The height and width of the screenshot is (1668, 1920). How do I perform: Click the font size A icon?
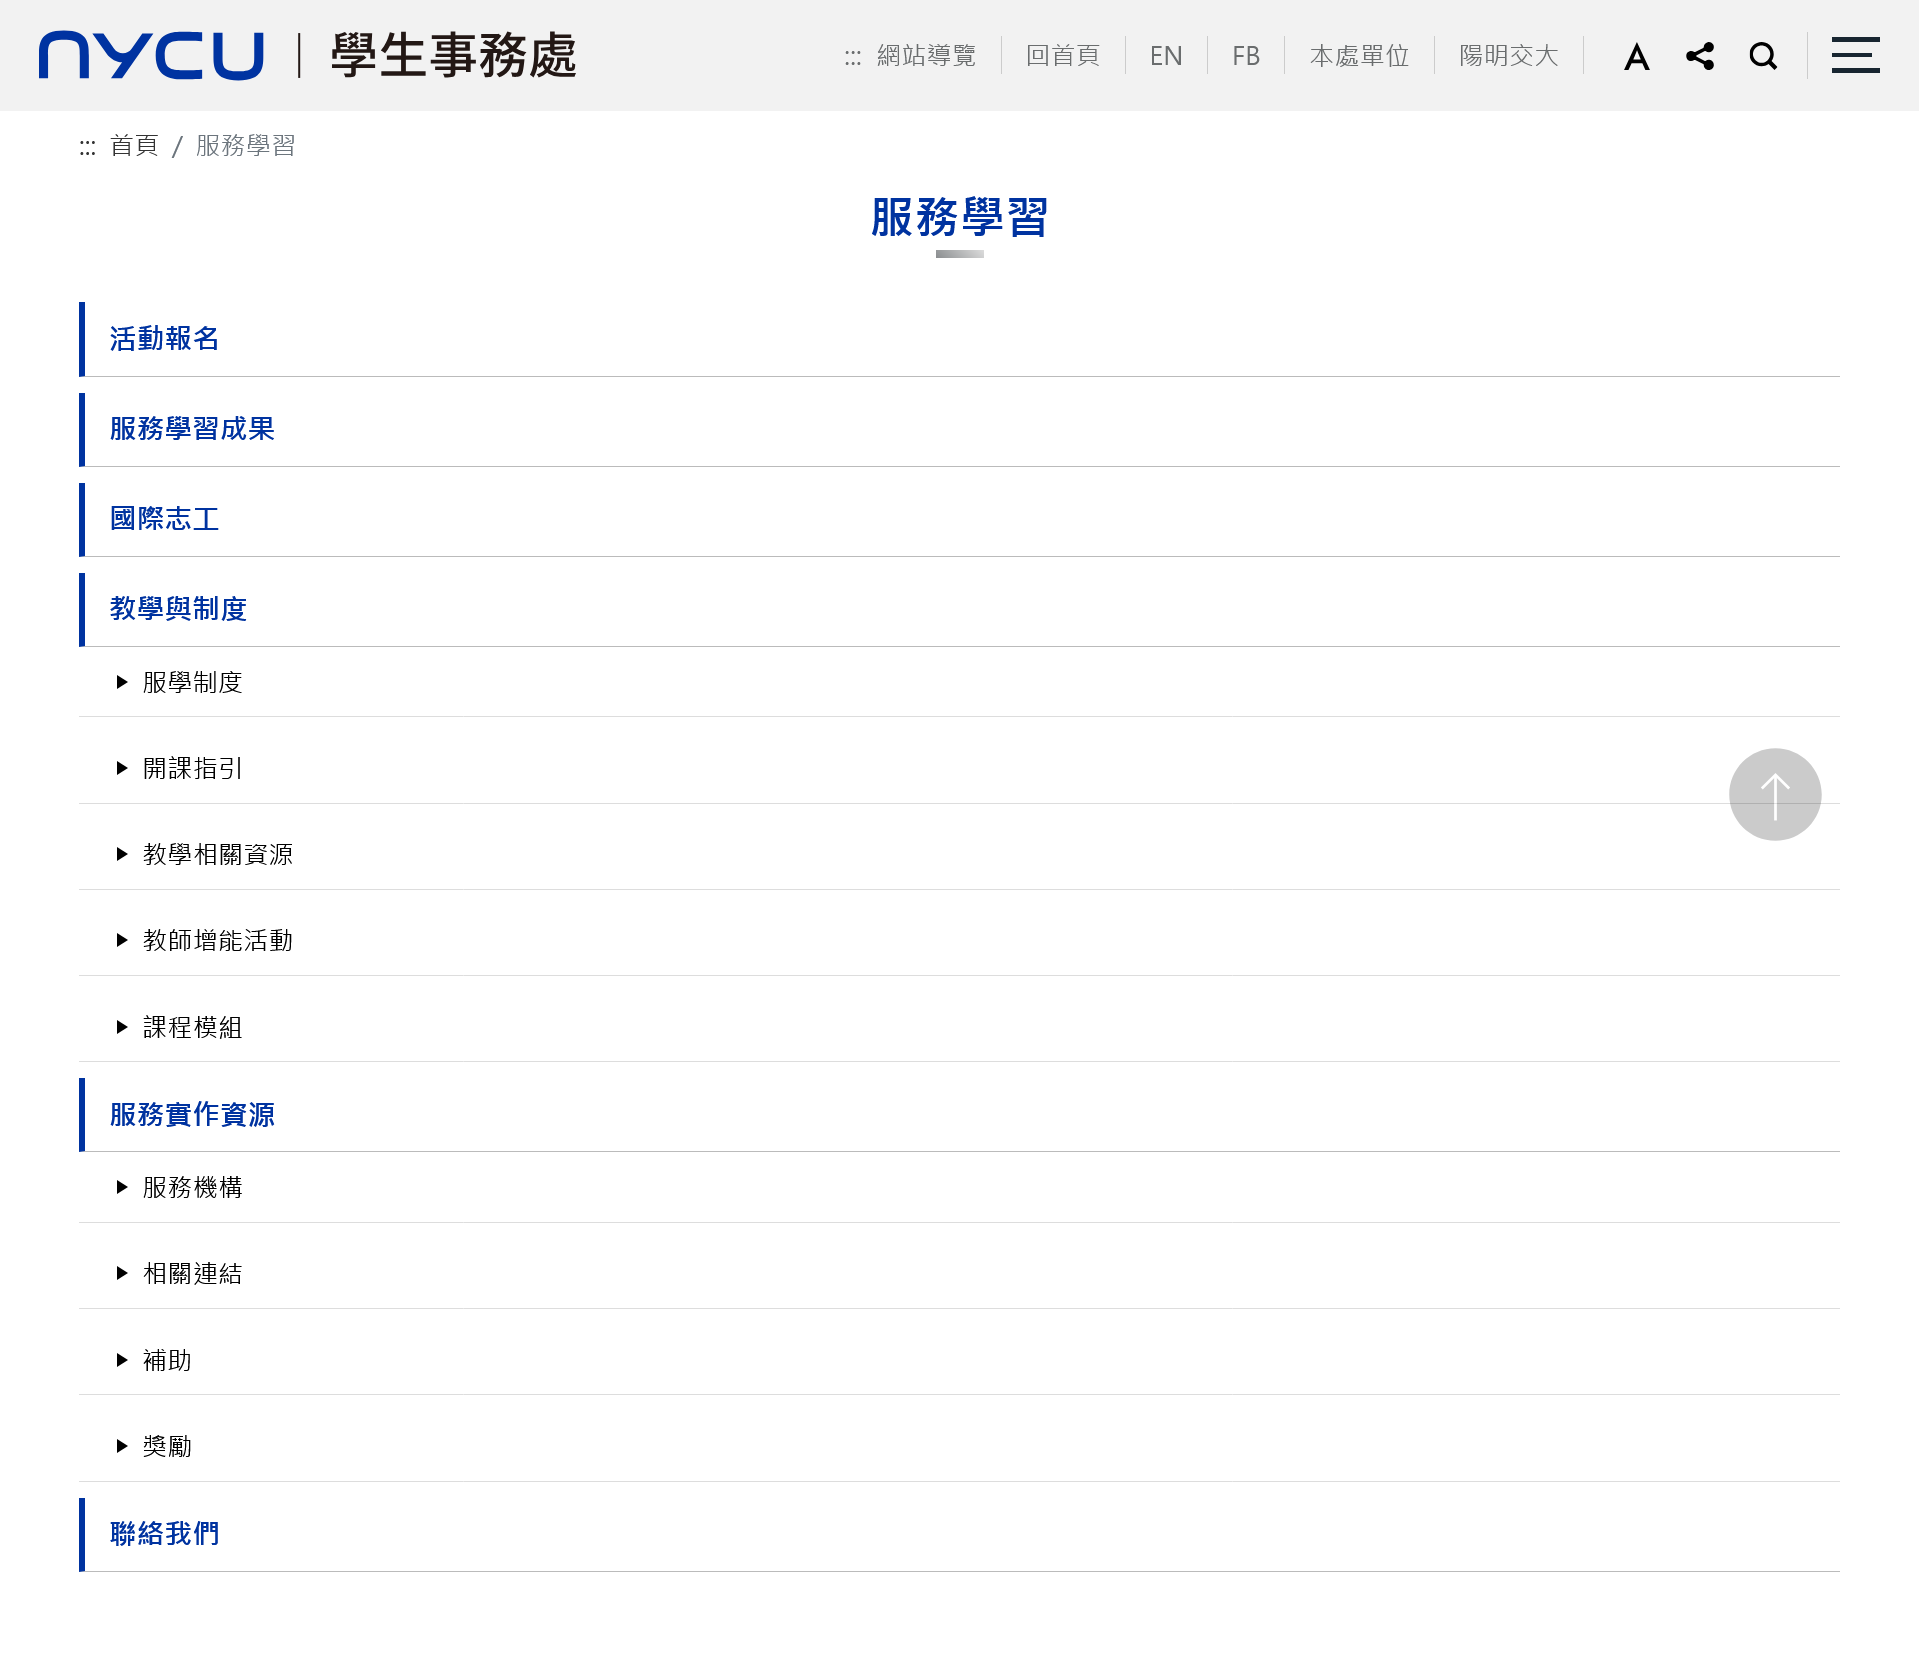click(1636, 57)
